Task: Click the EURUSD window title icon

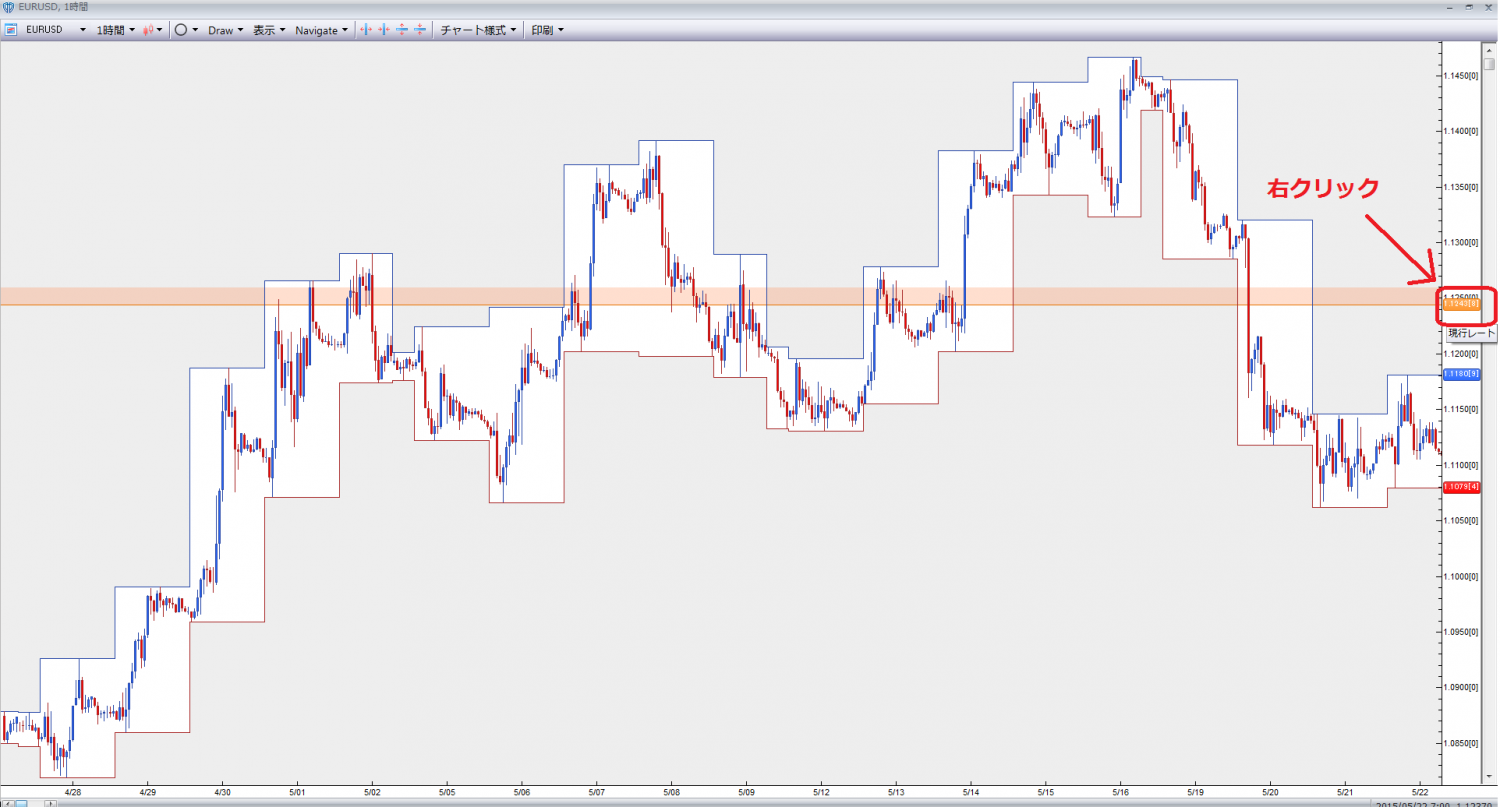Action: click(x=8, y=7)
